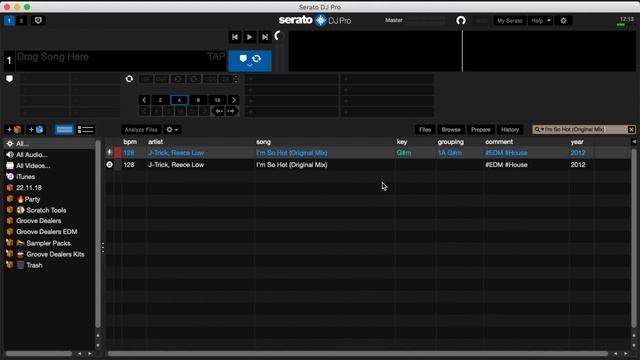The height and width of the screenshot is (360, 640).
Task: Select the next loop size arrow
Action: 233,100
